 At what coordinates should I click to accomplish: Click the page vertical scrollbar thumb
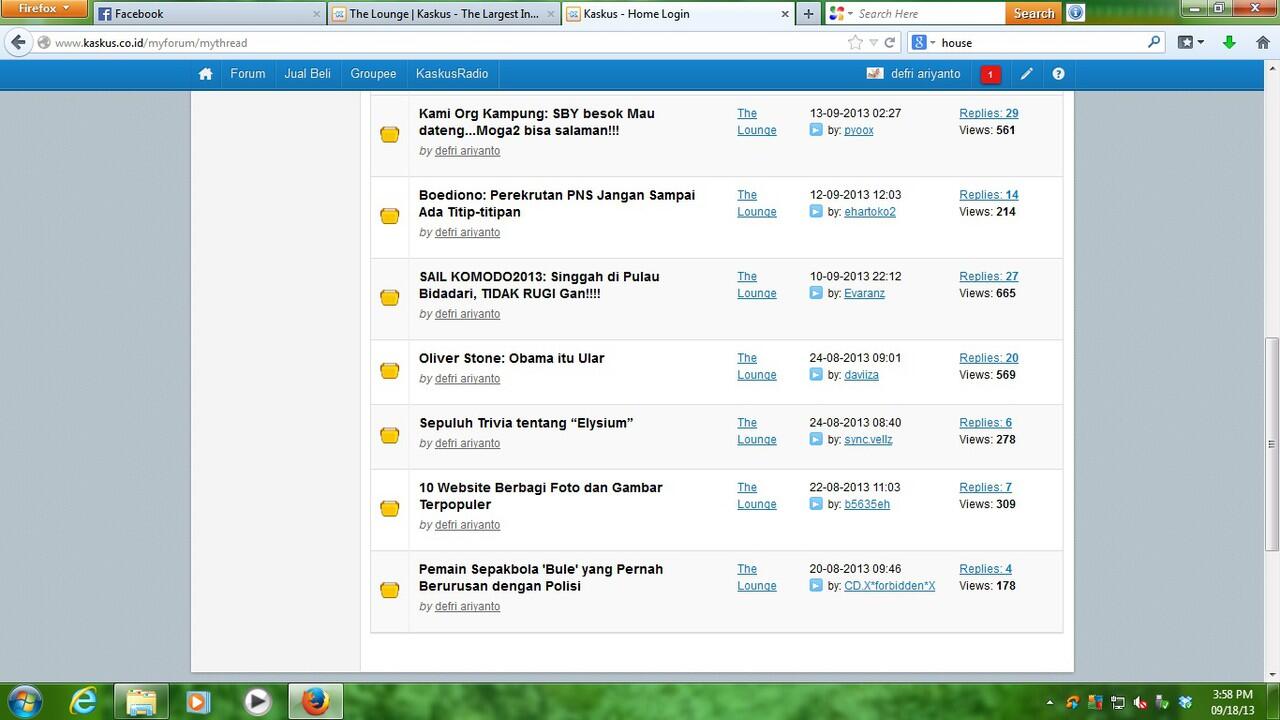(1272, 440)
